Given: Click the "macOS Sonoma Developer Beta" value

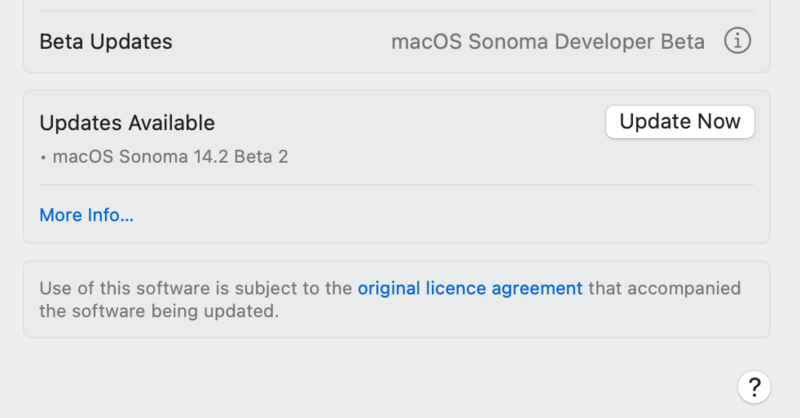Looking at the screenshot, I should (x=548, y=42).
